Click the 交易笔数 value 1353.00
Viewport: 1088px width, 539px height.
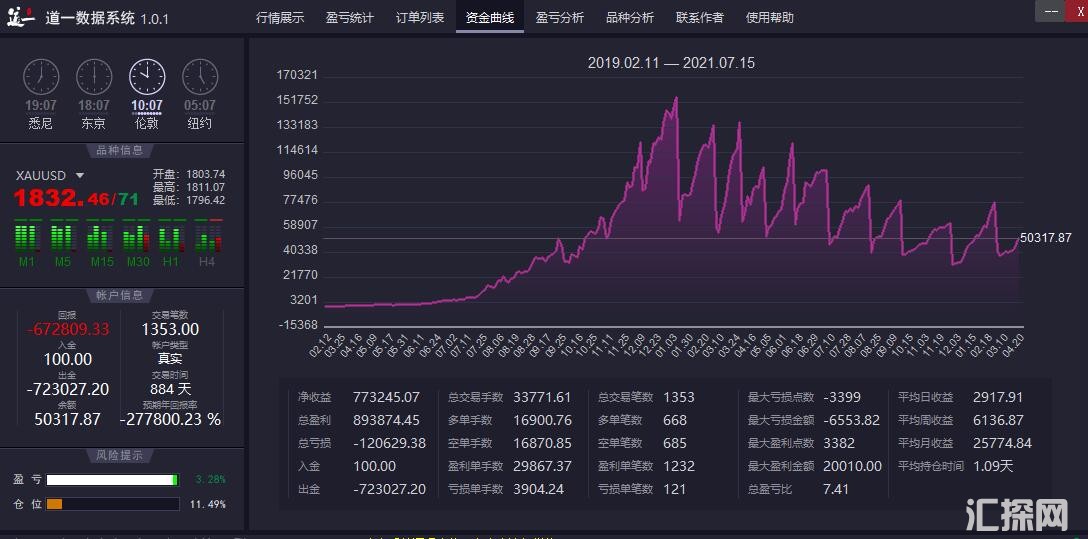170,330
